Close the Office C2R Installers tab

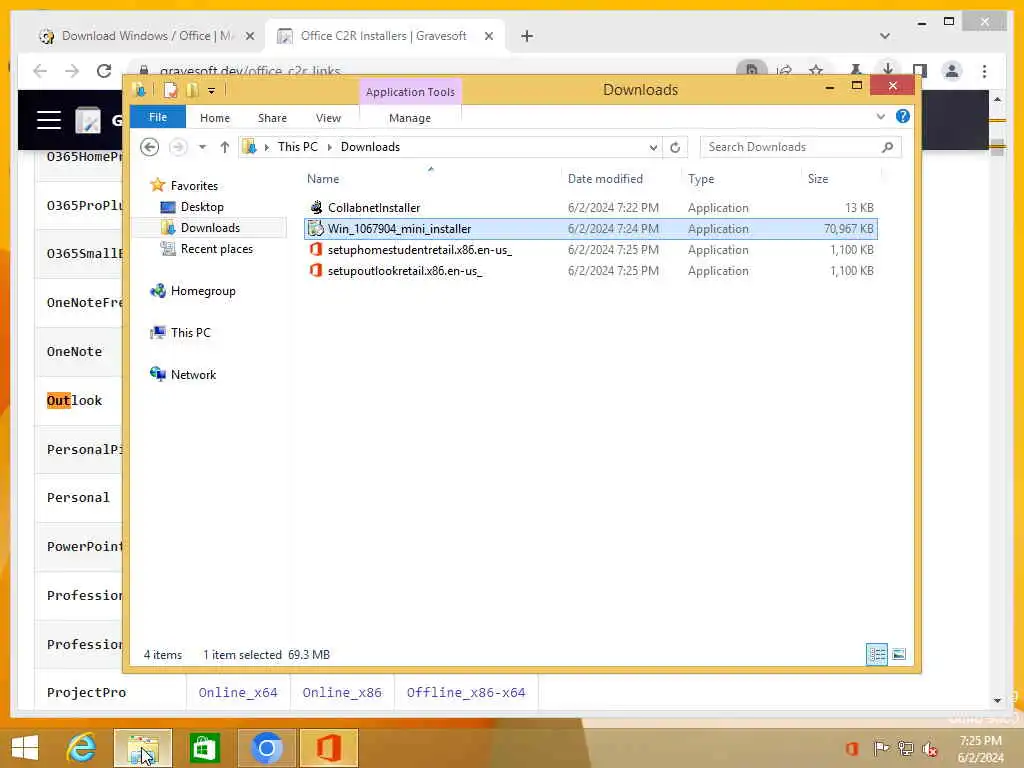pos(488,36)
